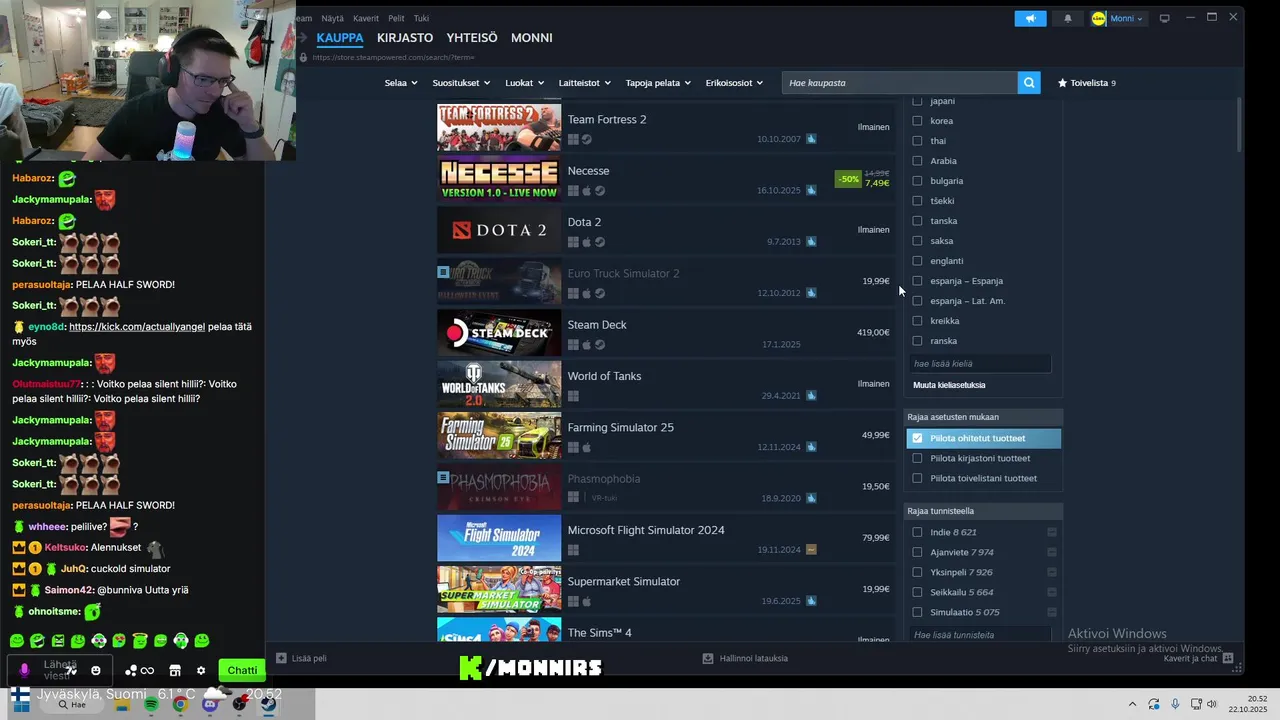The width and height of the screenshot is (1280, 720).
Task: Expand the Suositukset dropdown
Action: pyautogui.click(x=461, y=83)
